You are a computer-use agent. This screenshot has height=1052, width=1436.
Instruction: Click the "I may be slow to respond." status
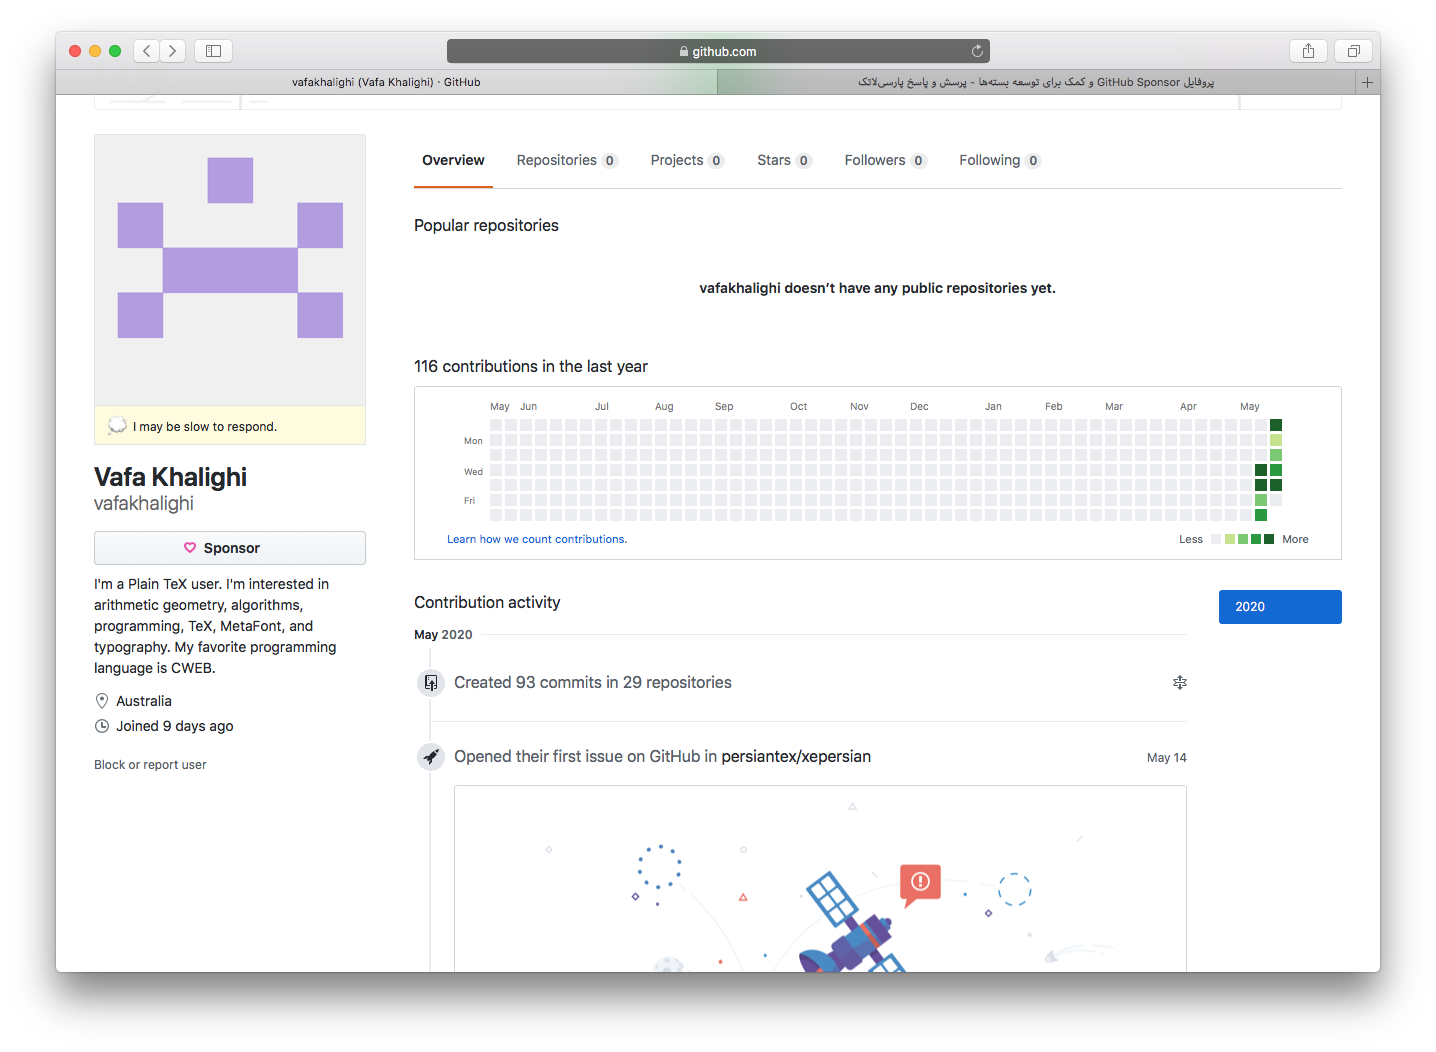coord(205,427)
